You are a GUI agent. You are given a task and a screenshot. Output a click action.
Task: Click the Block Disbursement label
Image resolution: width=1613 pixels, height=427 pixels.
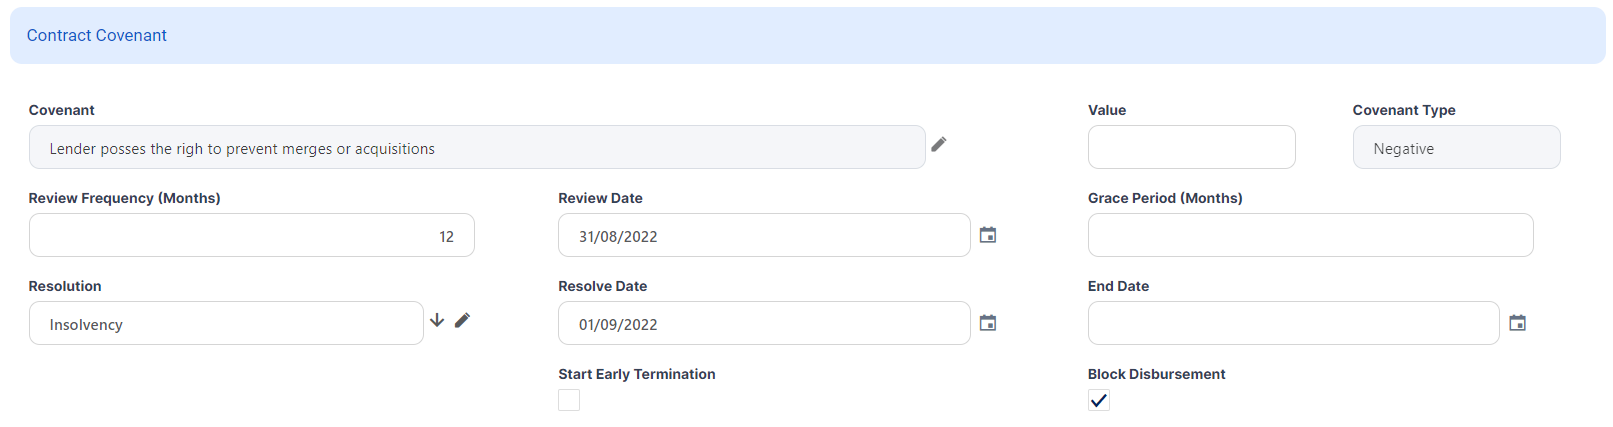click(1156, 374)
